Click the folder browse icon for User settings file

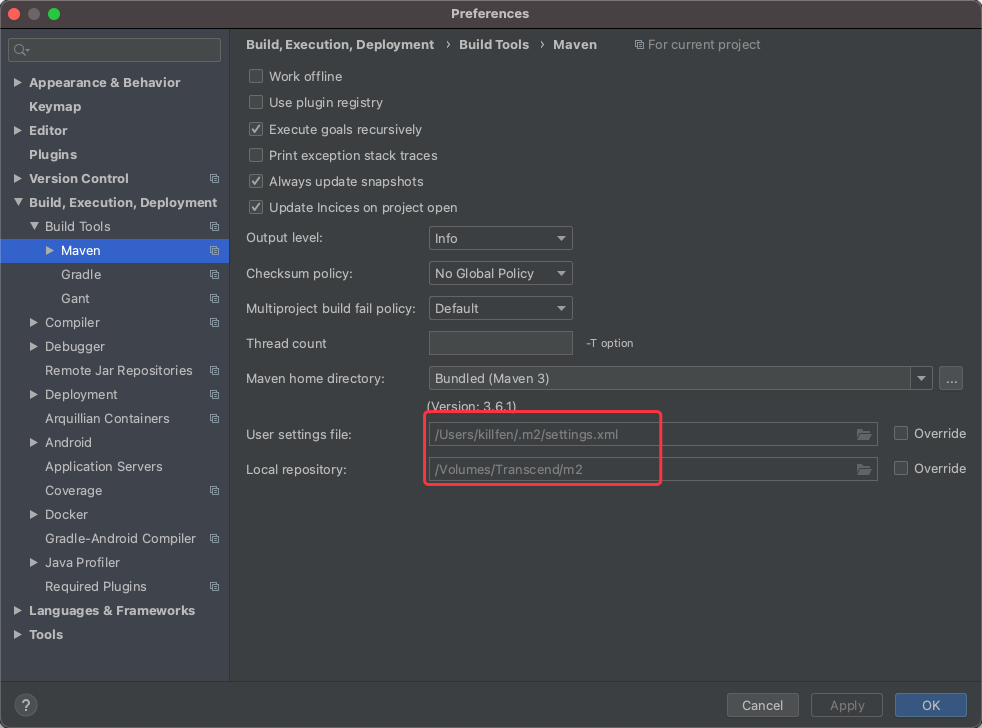[864, 434]
